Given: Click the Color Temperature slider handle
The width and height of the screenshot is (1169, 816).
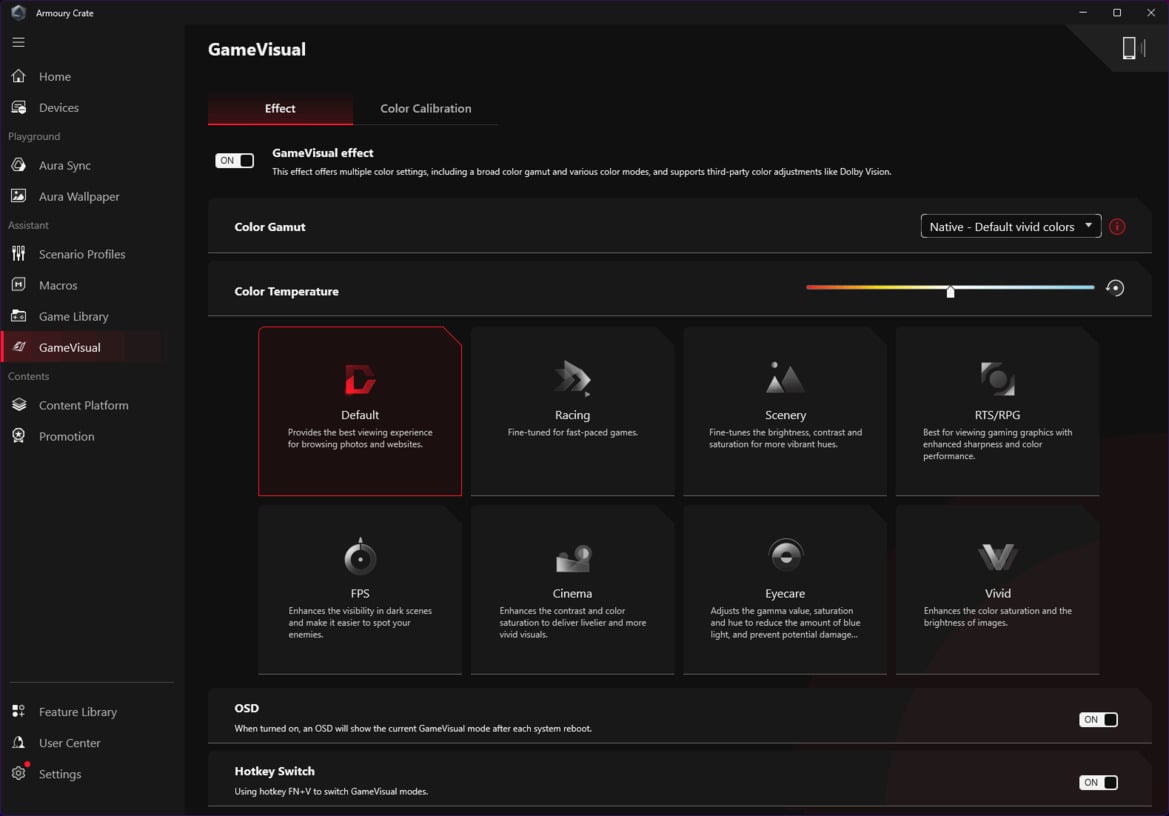Looking at the screenshot, I should tap(951, 291).
